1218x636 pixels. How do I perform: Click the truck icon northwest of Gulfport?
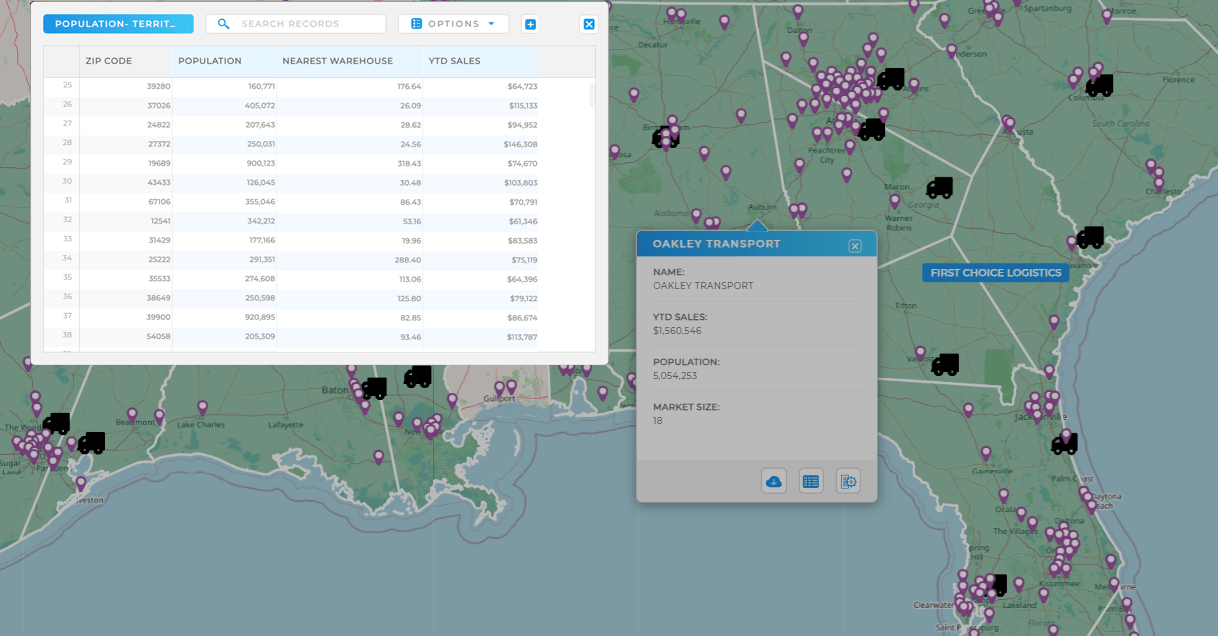click(x=418, y=377)
